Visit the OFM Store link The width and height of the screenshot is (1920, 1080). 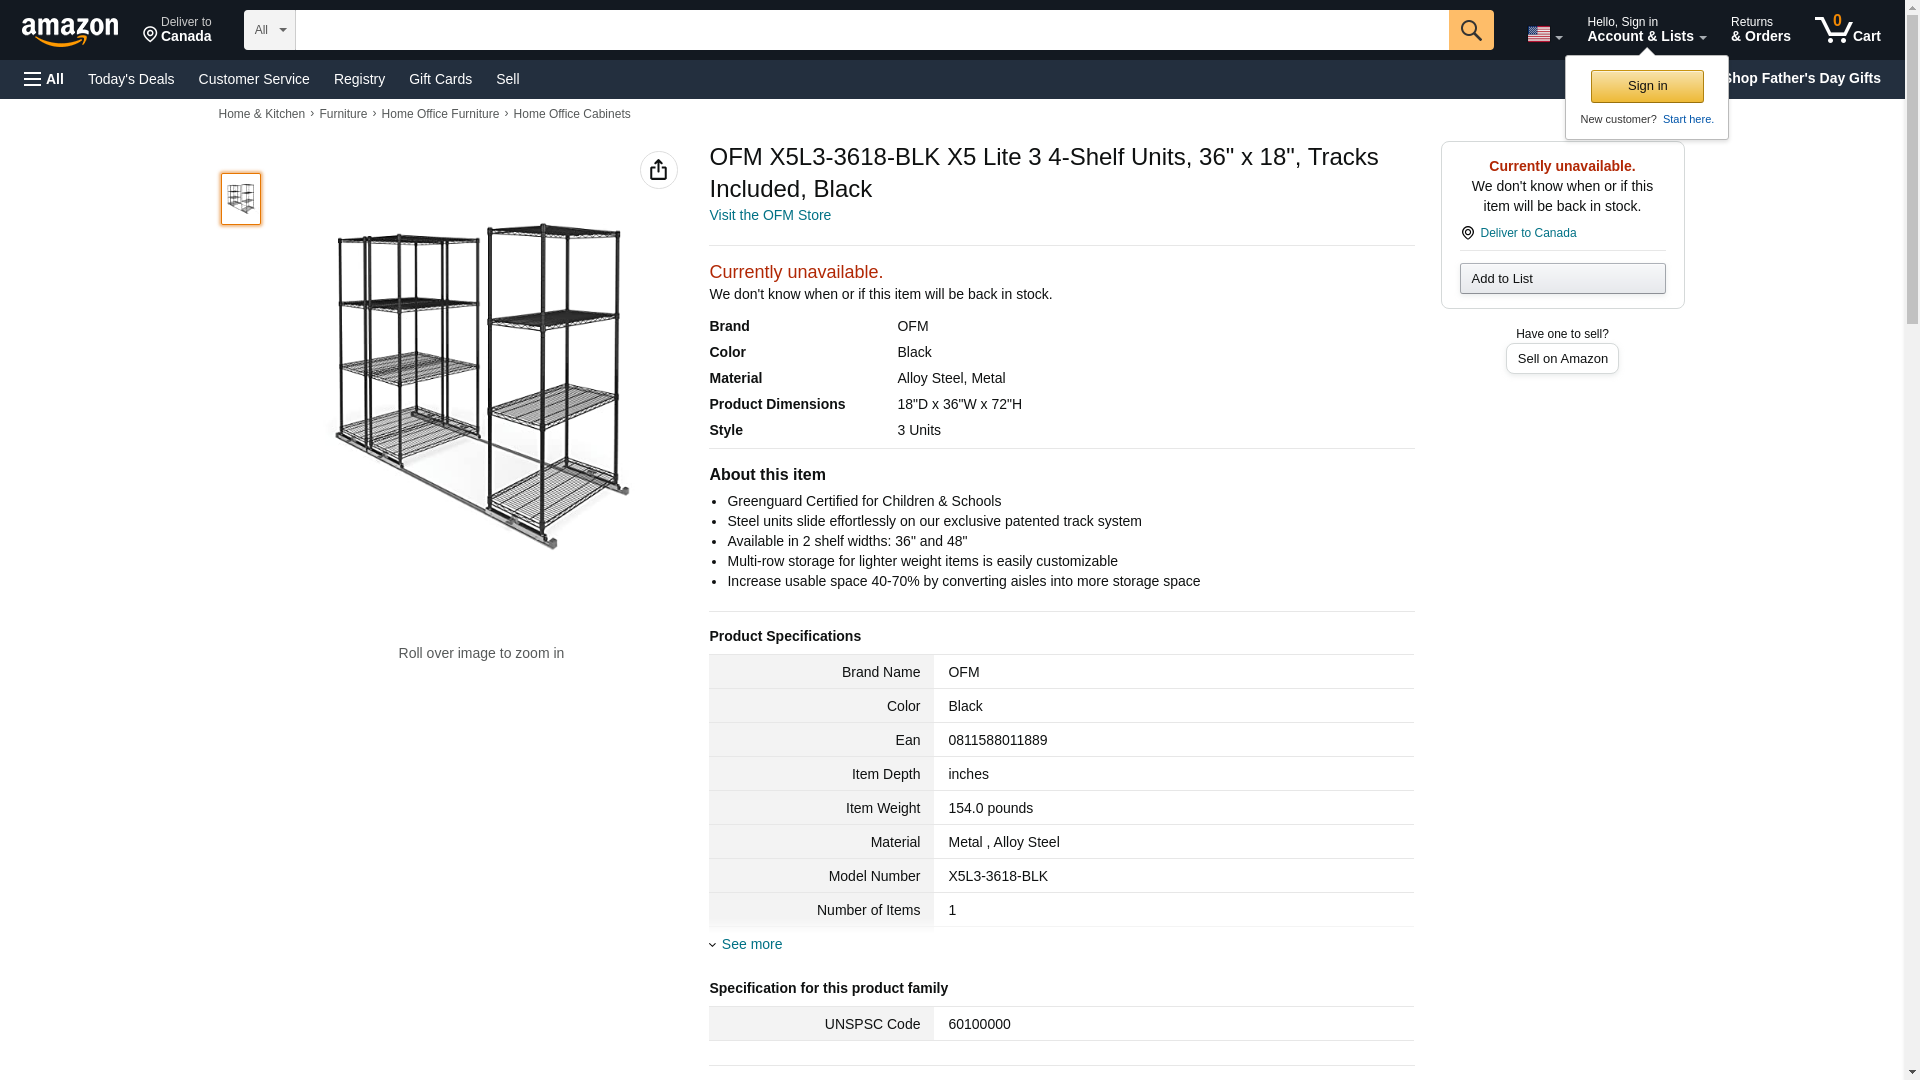[770, 215]
